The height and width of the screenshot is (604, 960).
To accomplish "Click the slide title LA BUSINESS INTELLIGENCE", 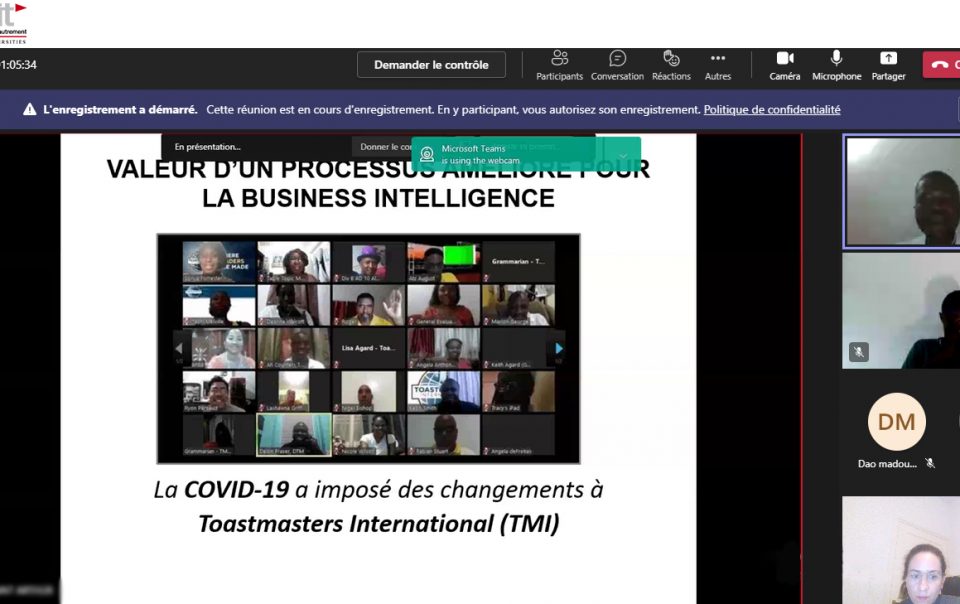I will 378,198.
